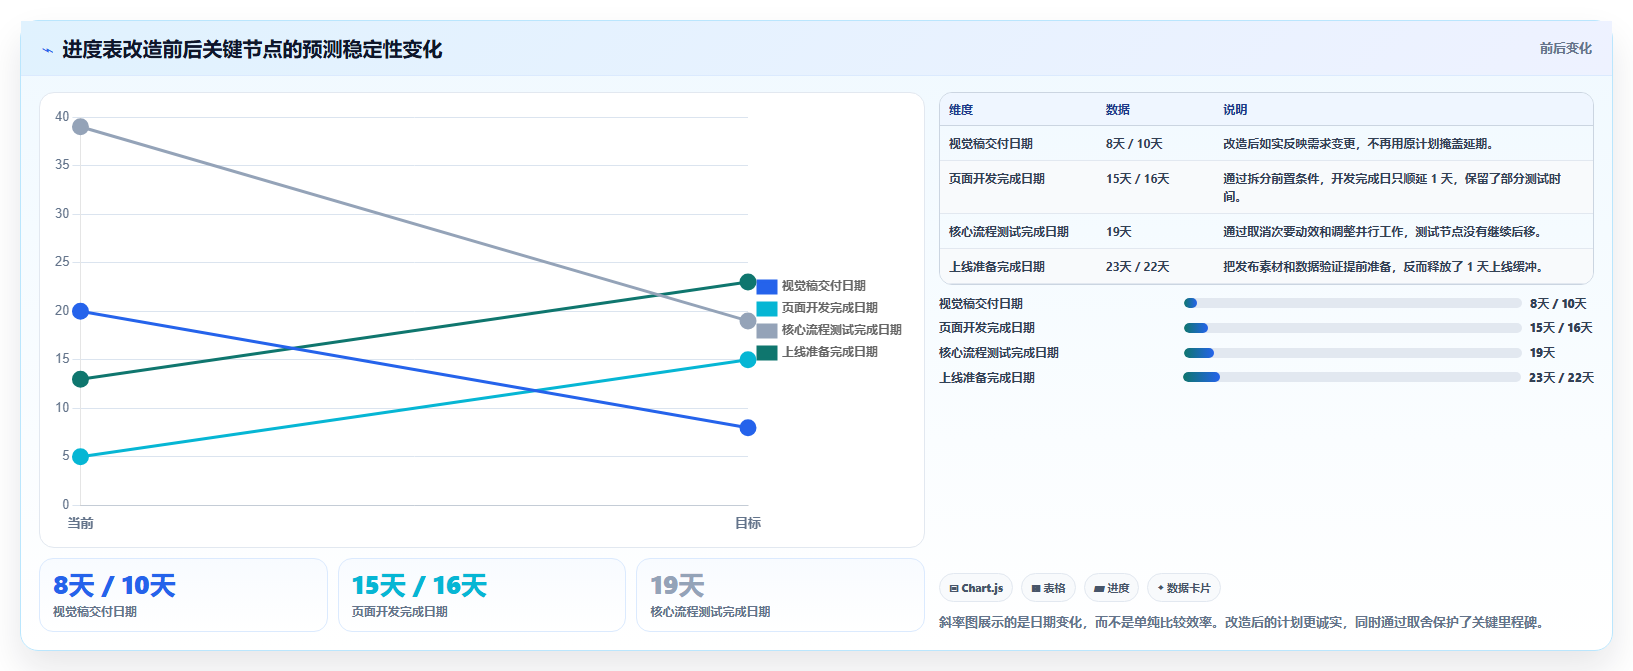This screenshot has width=1633, height=671.
Task: Click the 上线准备完成日期 legend label in the chart
Action: [x=830, y=352]
